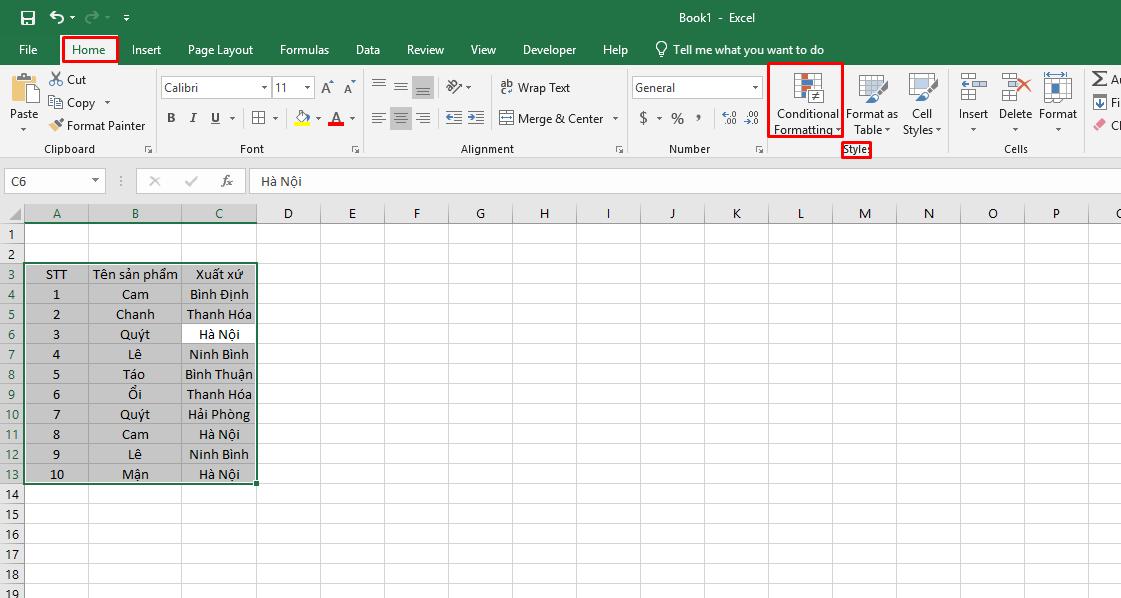Click the Undo button
This screenshot has height=598, width=1121.
(x=60, y=17)
